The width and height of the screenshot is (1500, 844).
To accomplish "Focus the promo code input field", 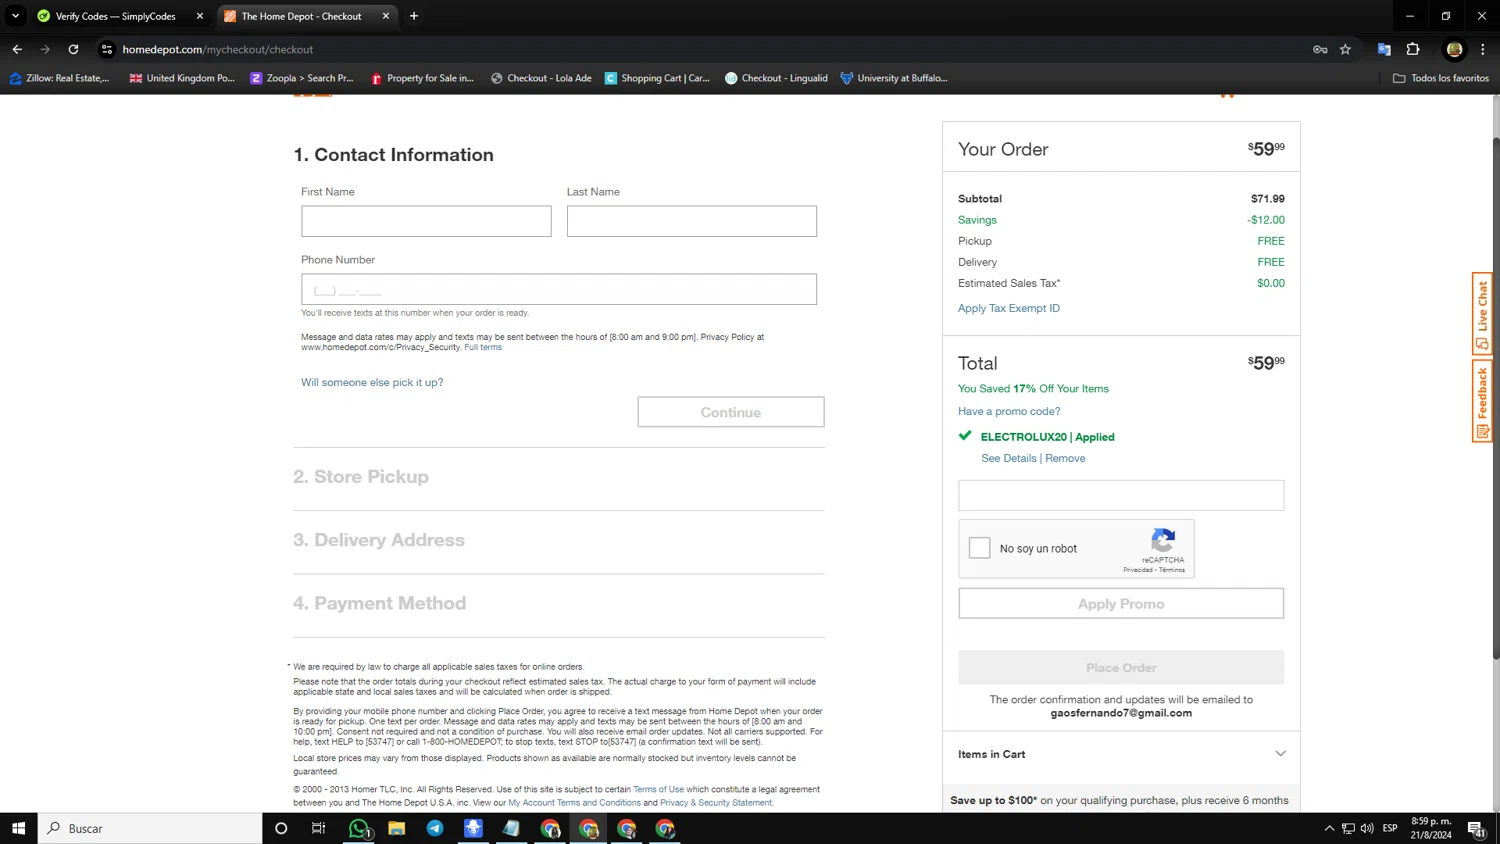I will [1121, 495].
